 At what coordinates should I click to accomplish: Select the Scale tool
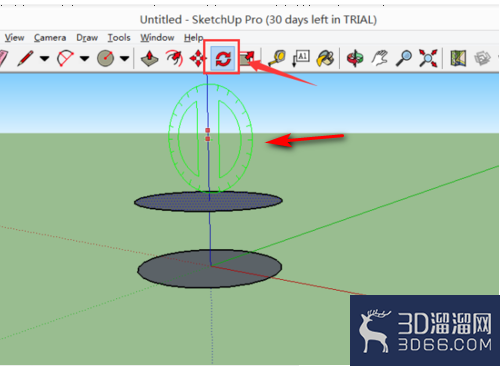[x=247, y=59]
